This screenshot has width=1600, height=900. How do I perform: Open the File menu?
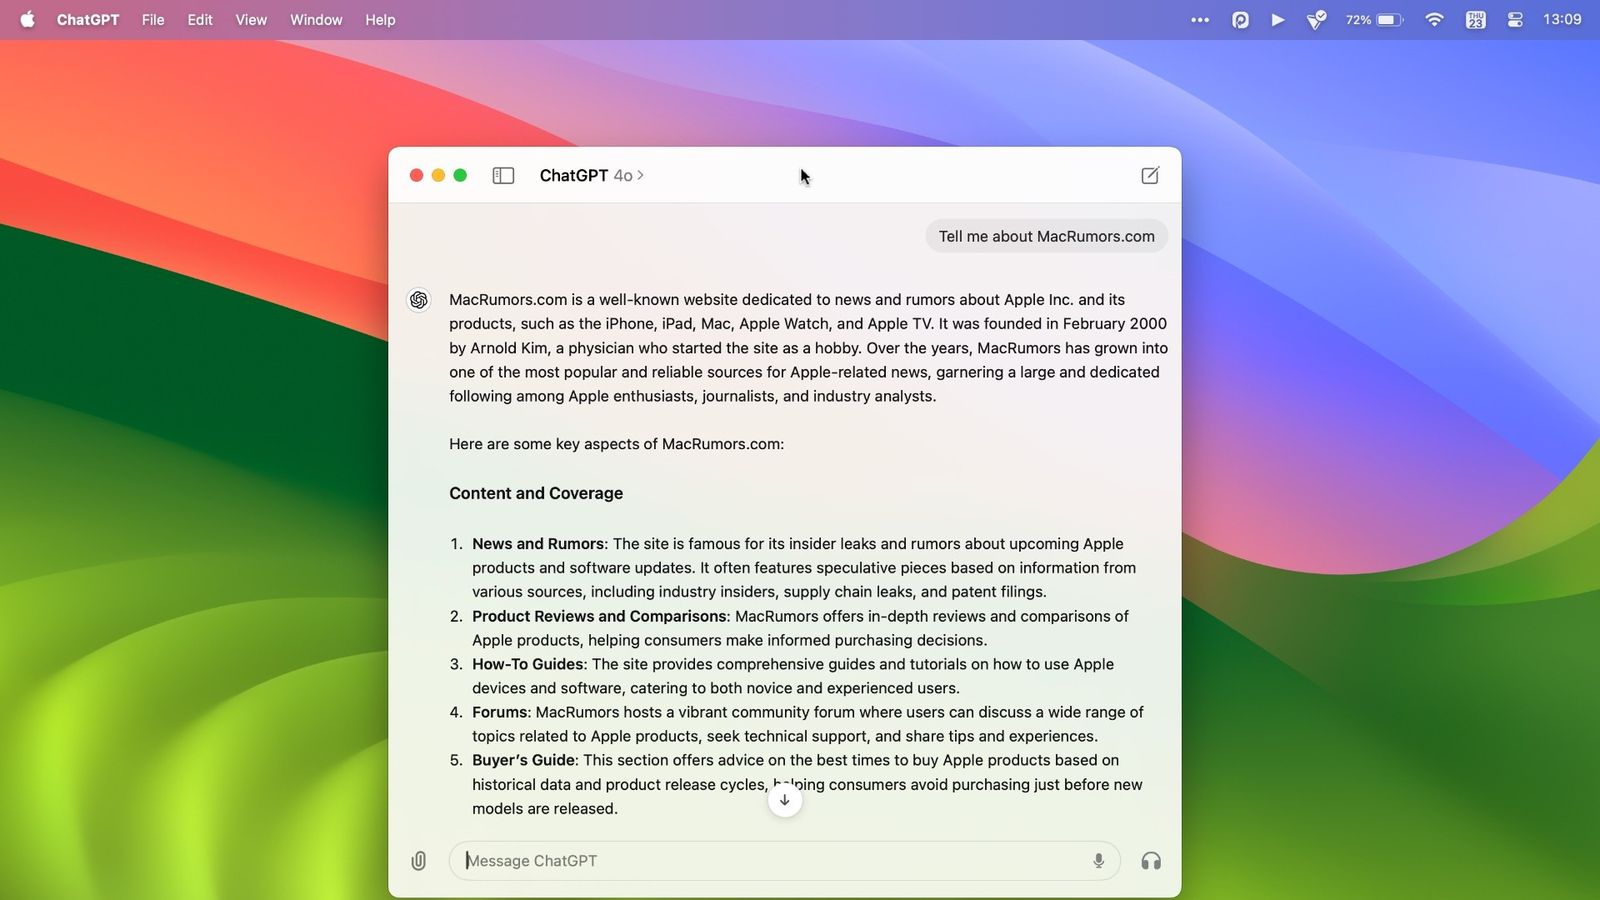click(x=153, y=19)
